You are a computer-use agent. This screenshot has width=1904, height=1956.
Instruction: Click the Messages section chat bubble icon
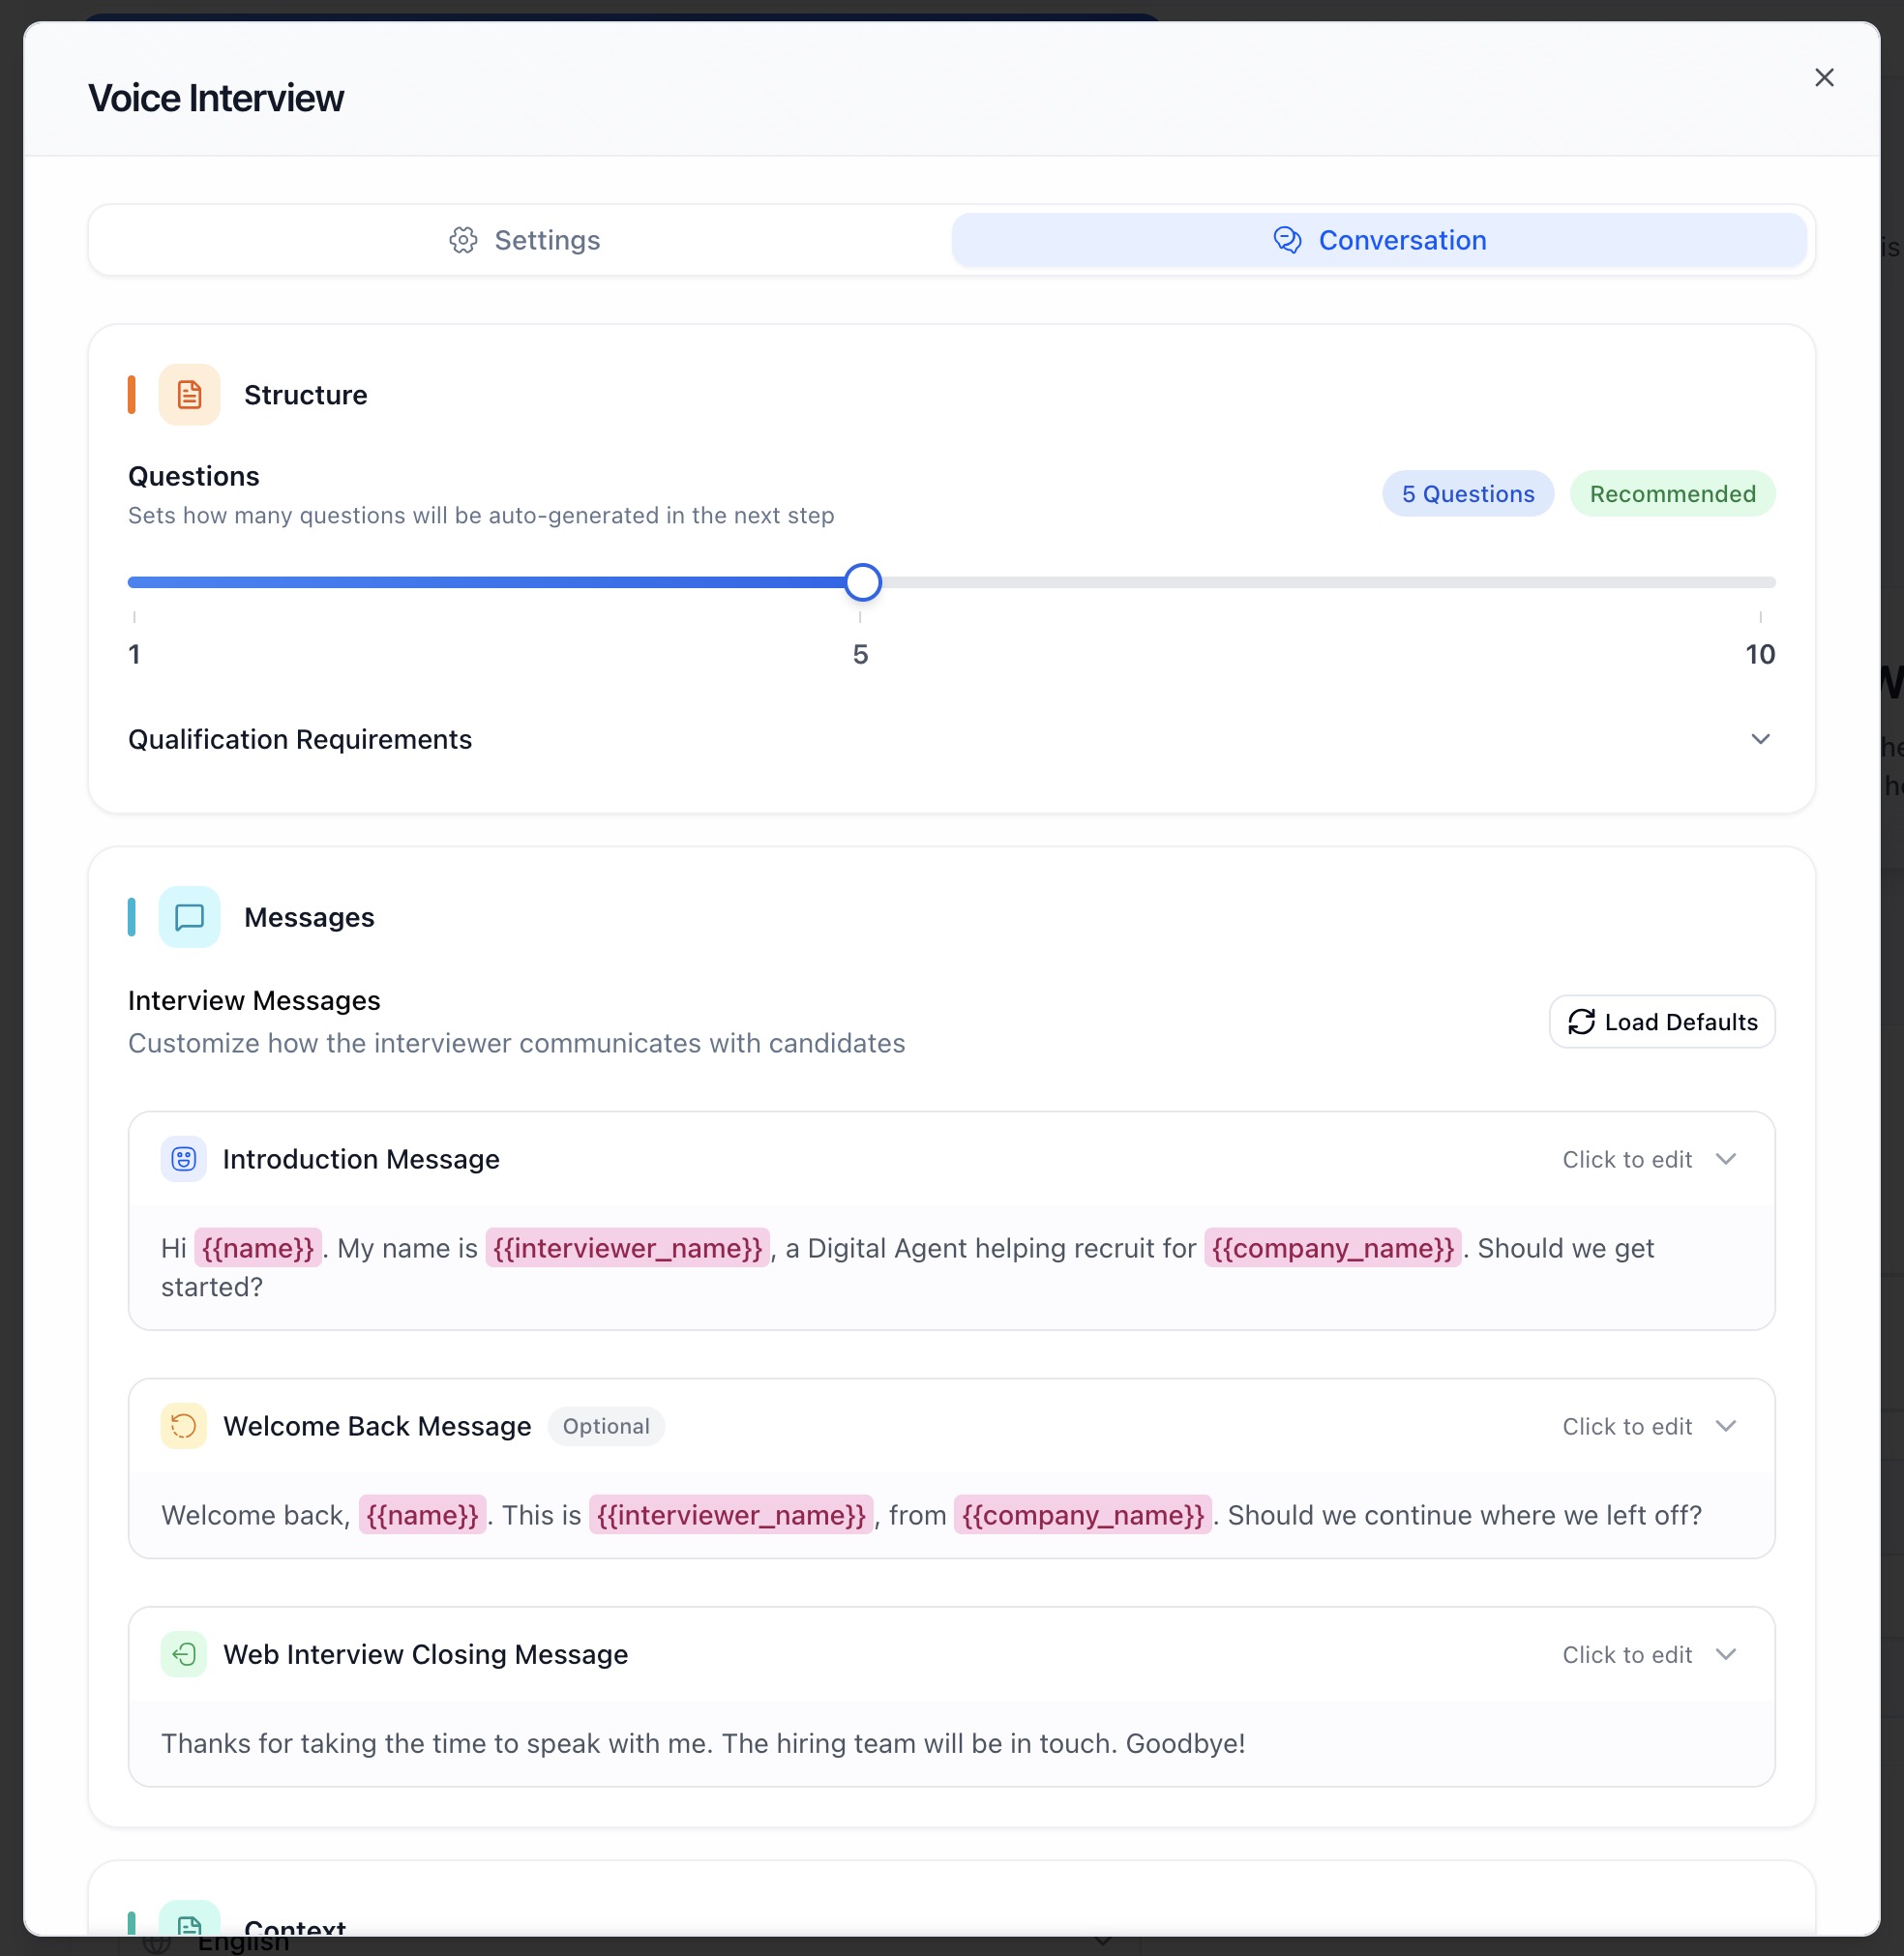[x=189, y=917]
